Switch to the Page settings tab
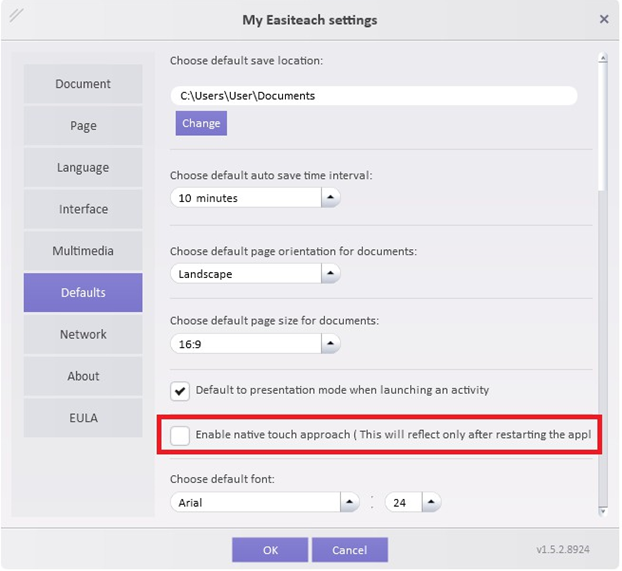The width and height of the screenshot is (622, 571). click(x=83, y=126)
